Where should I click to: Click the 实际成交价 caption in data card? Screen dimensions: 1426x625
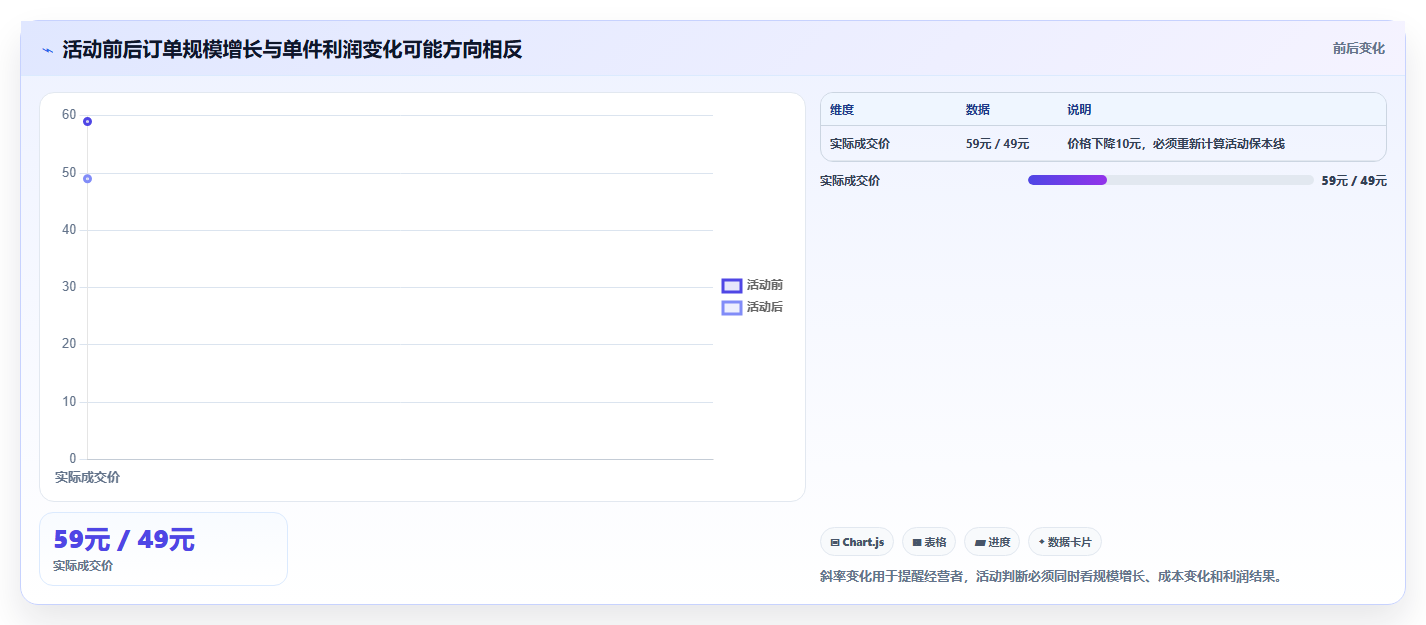[x=83, y=566]
